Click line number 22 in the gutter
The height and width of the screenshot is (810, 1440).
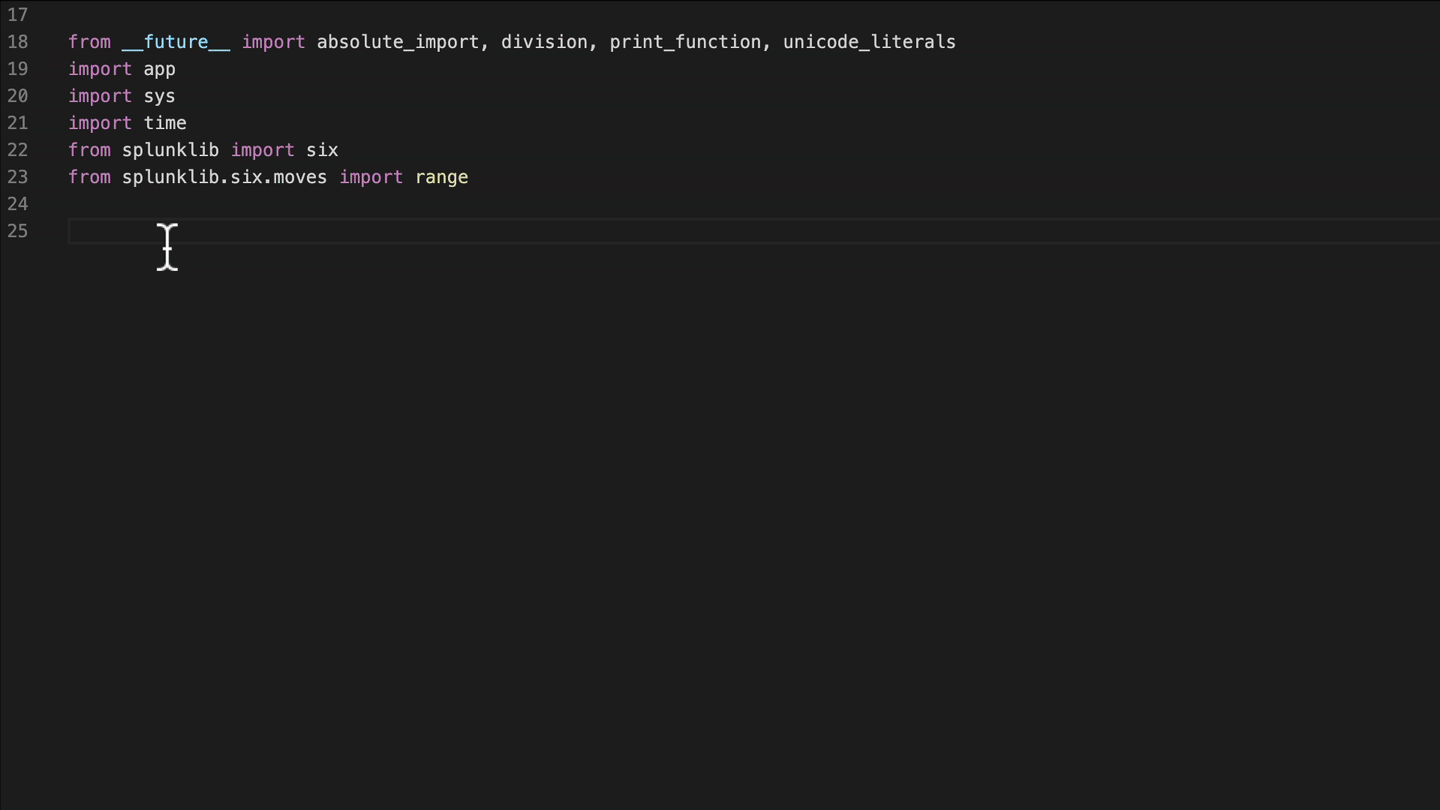coord(18,150)
